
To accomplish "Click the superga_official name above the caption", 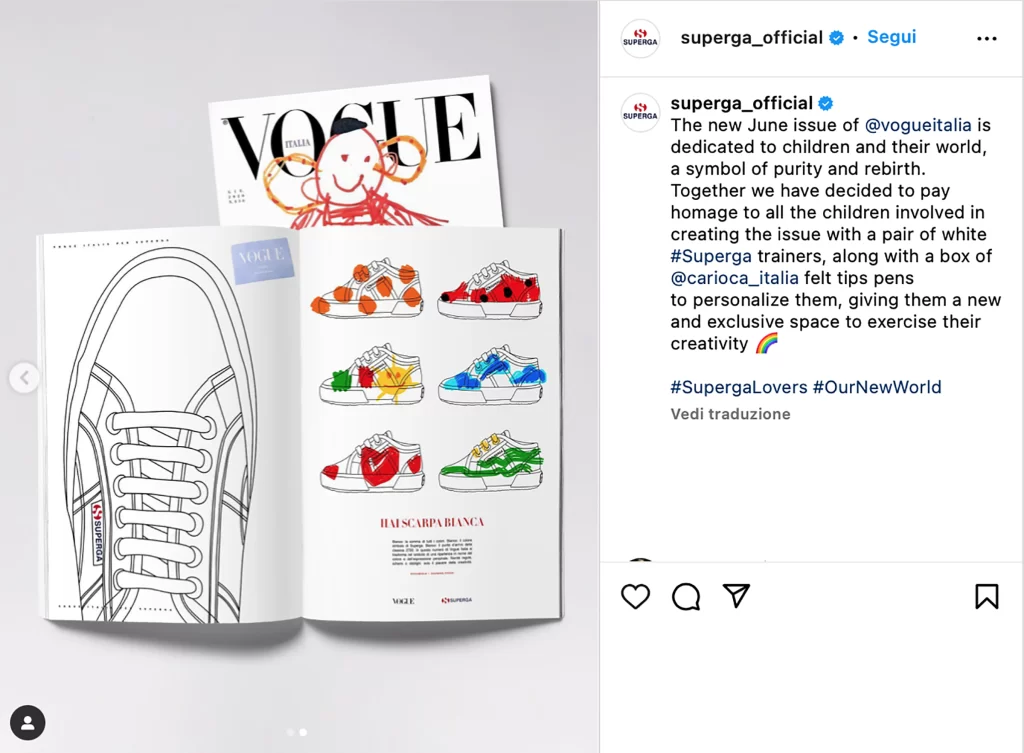I will (741, 103).
